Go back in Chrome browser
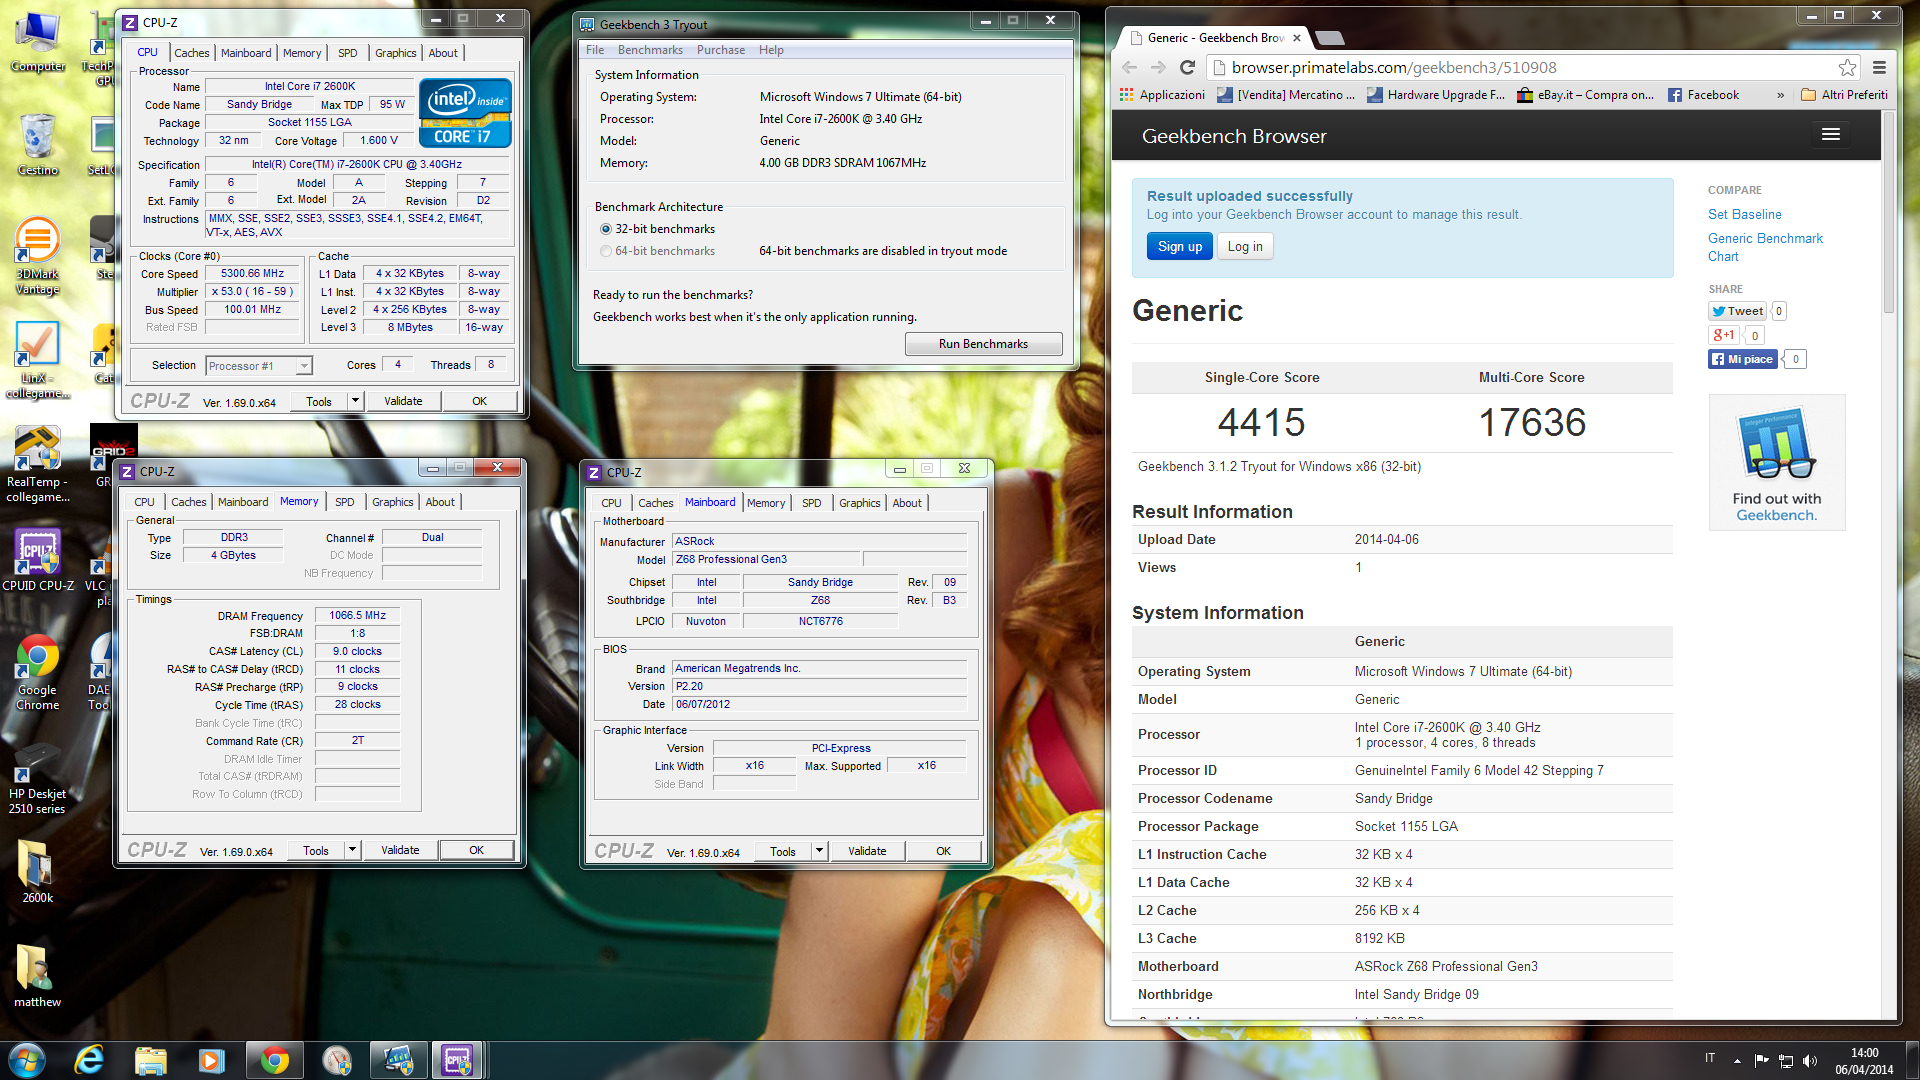The width and height of the screenshot is (1920, 1080). 1130,67
